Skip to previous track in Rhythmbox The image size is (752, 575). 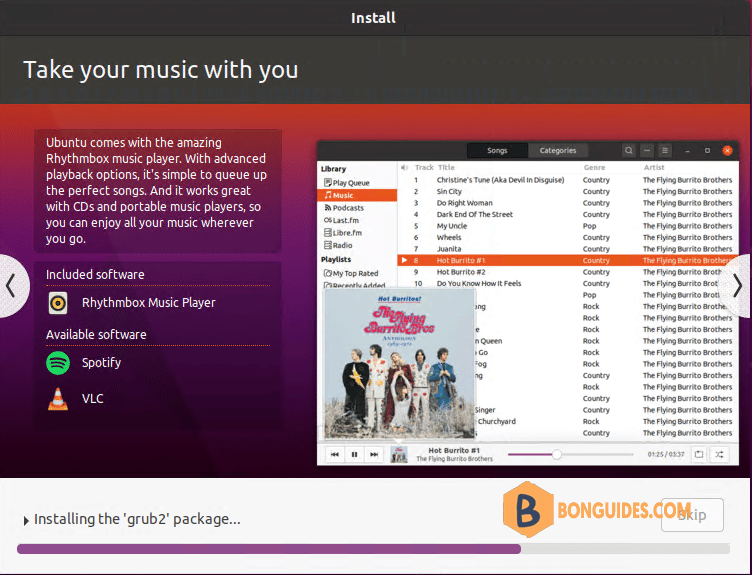335,455
